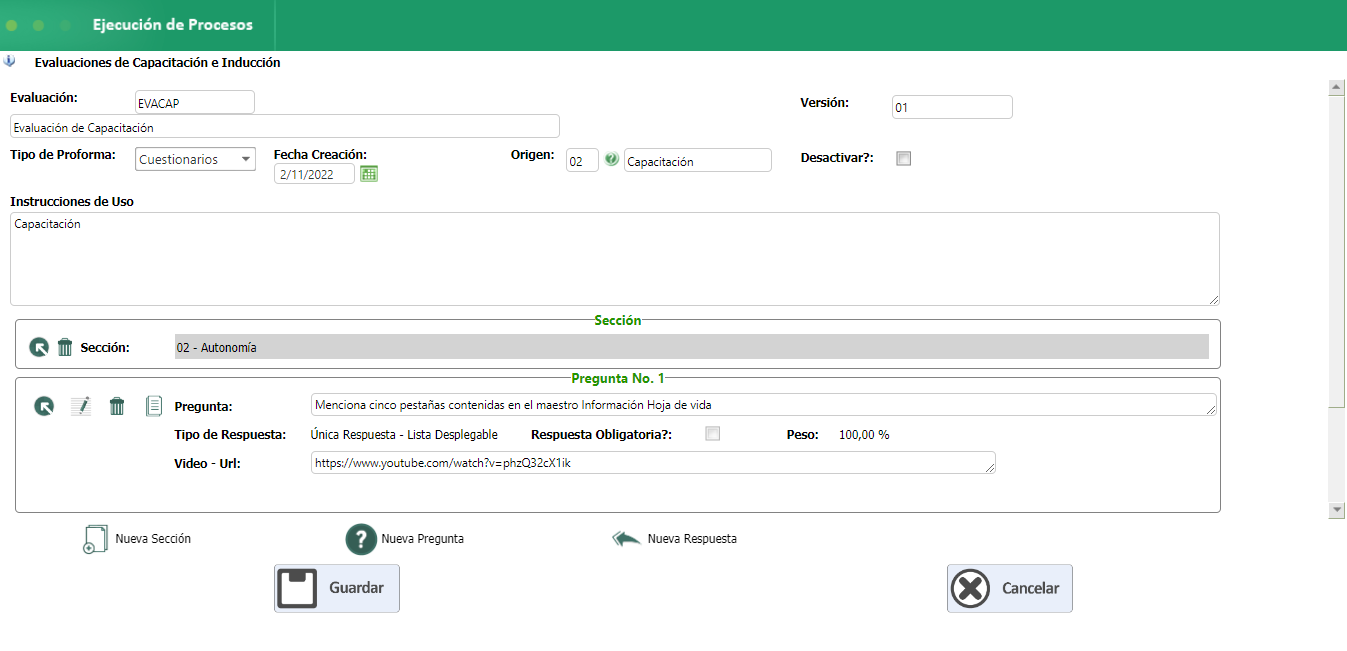Click the Evaluaciones de Capacitación e Inducción title

pyautogui.click(x=157, y=62)
